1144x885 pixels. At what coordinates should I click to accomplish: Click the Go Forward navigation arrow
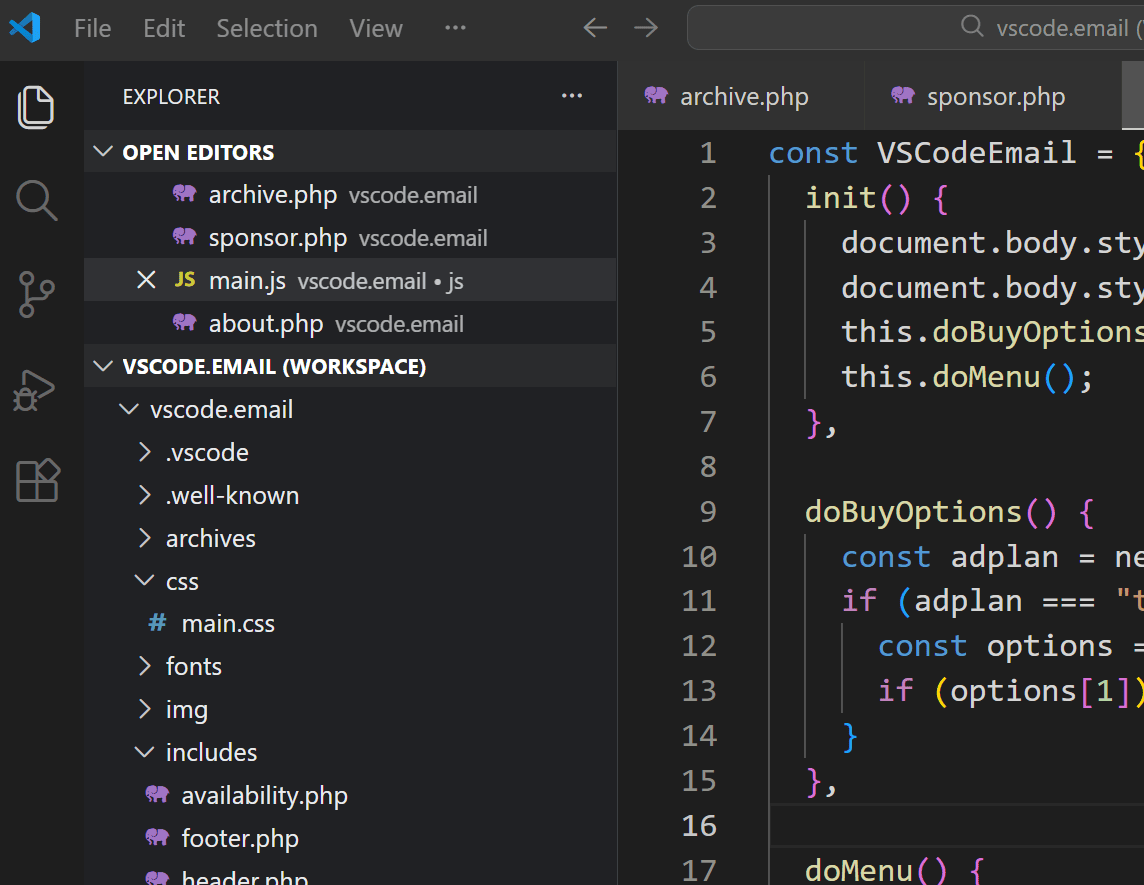click(x=646, y=28)
